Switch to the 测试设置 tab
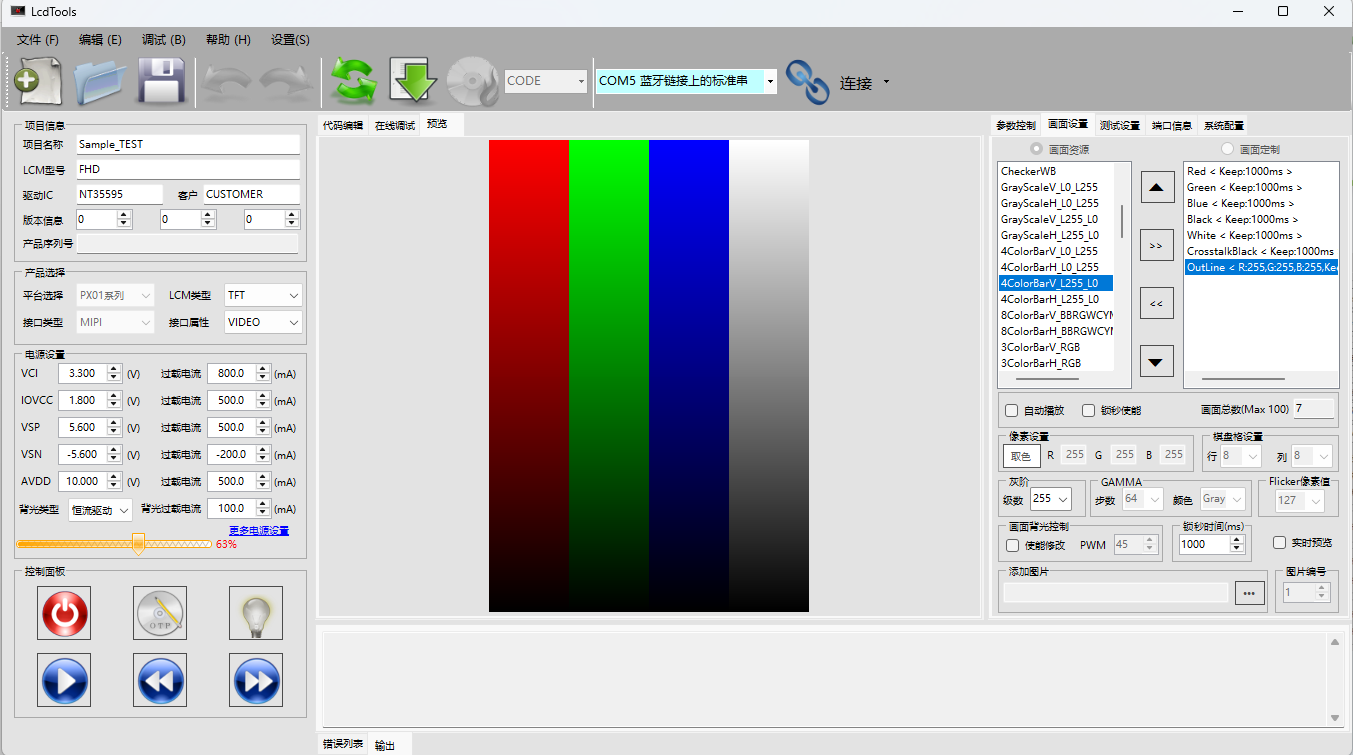 [1119, 125]
